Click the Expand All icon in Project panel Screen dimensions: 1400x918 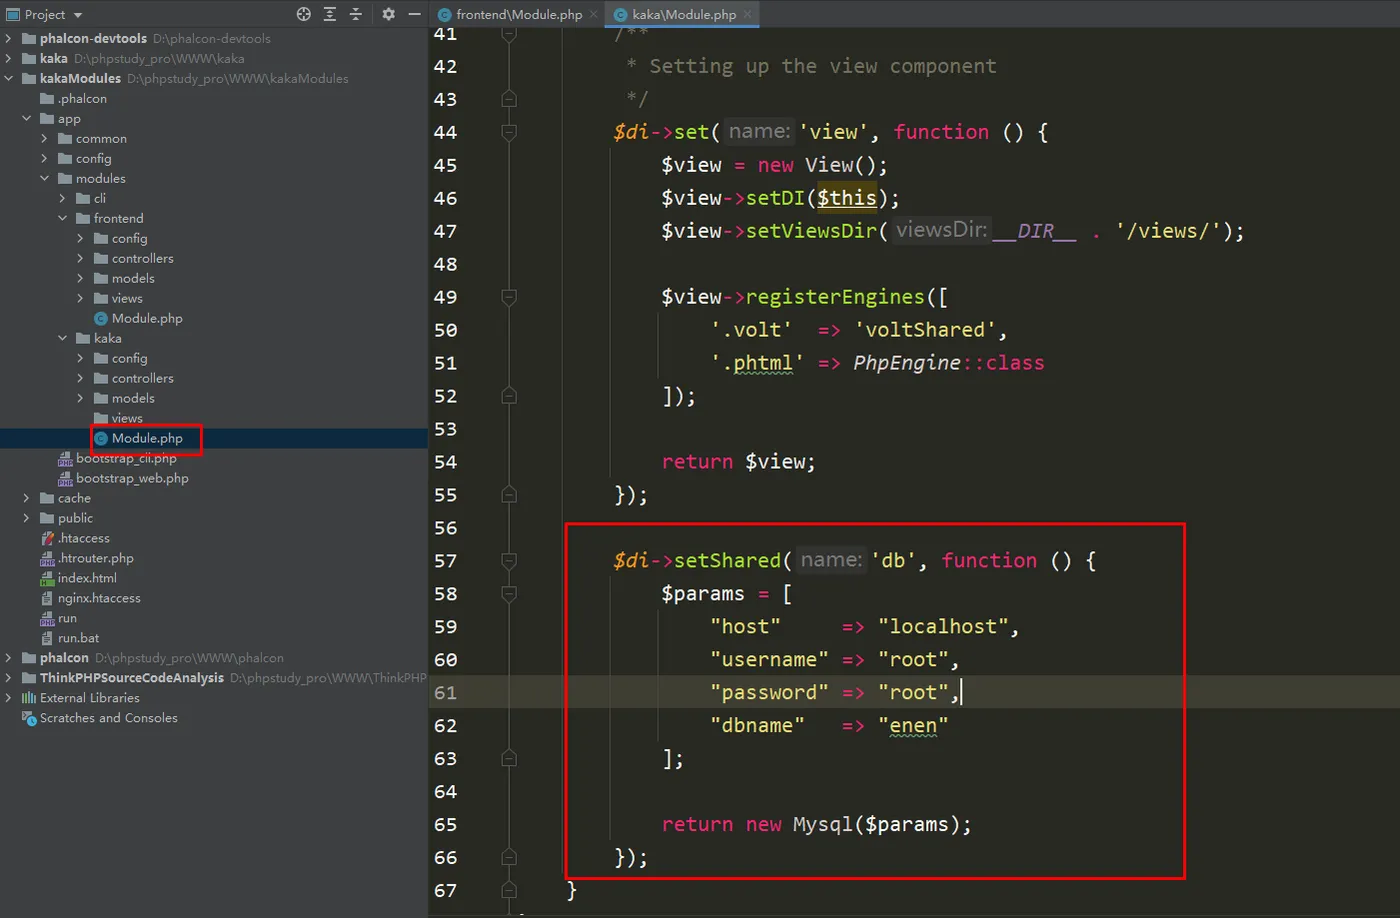click(x=330, y=14)
